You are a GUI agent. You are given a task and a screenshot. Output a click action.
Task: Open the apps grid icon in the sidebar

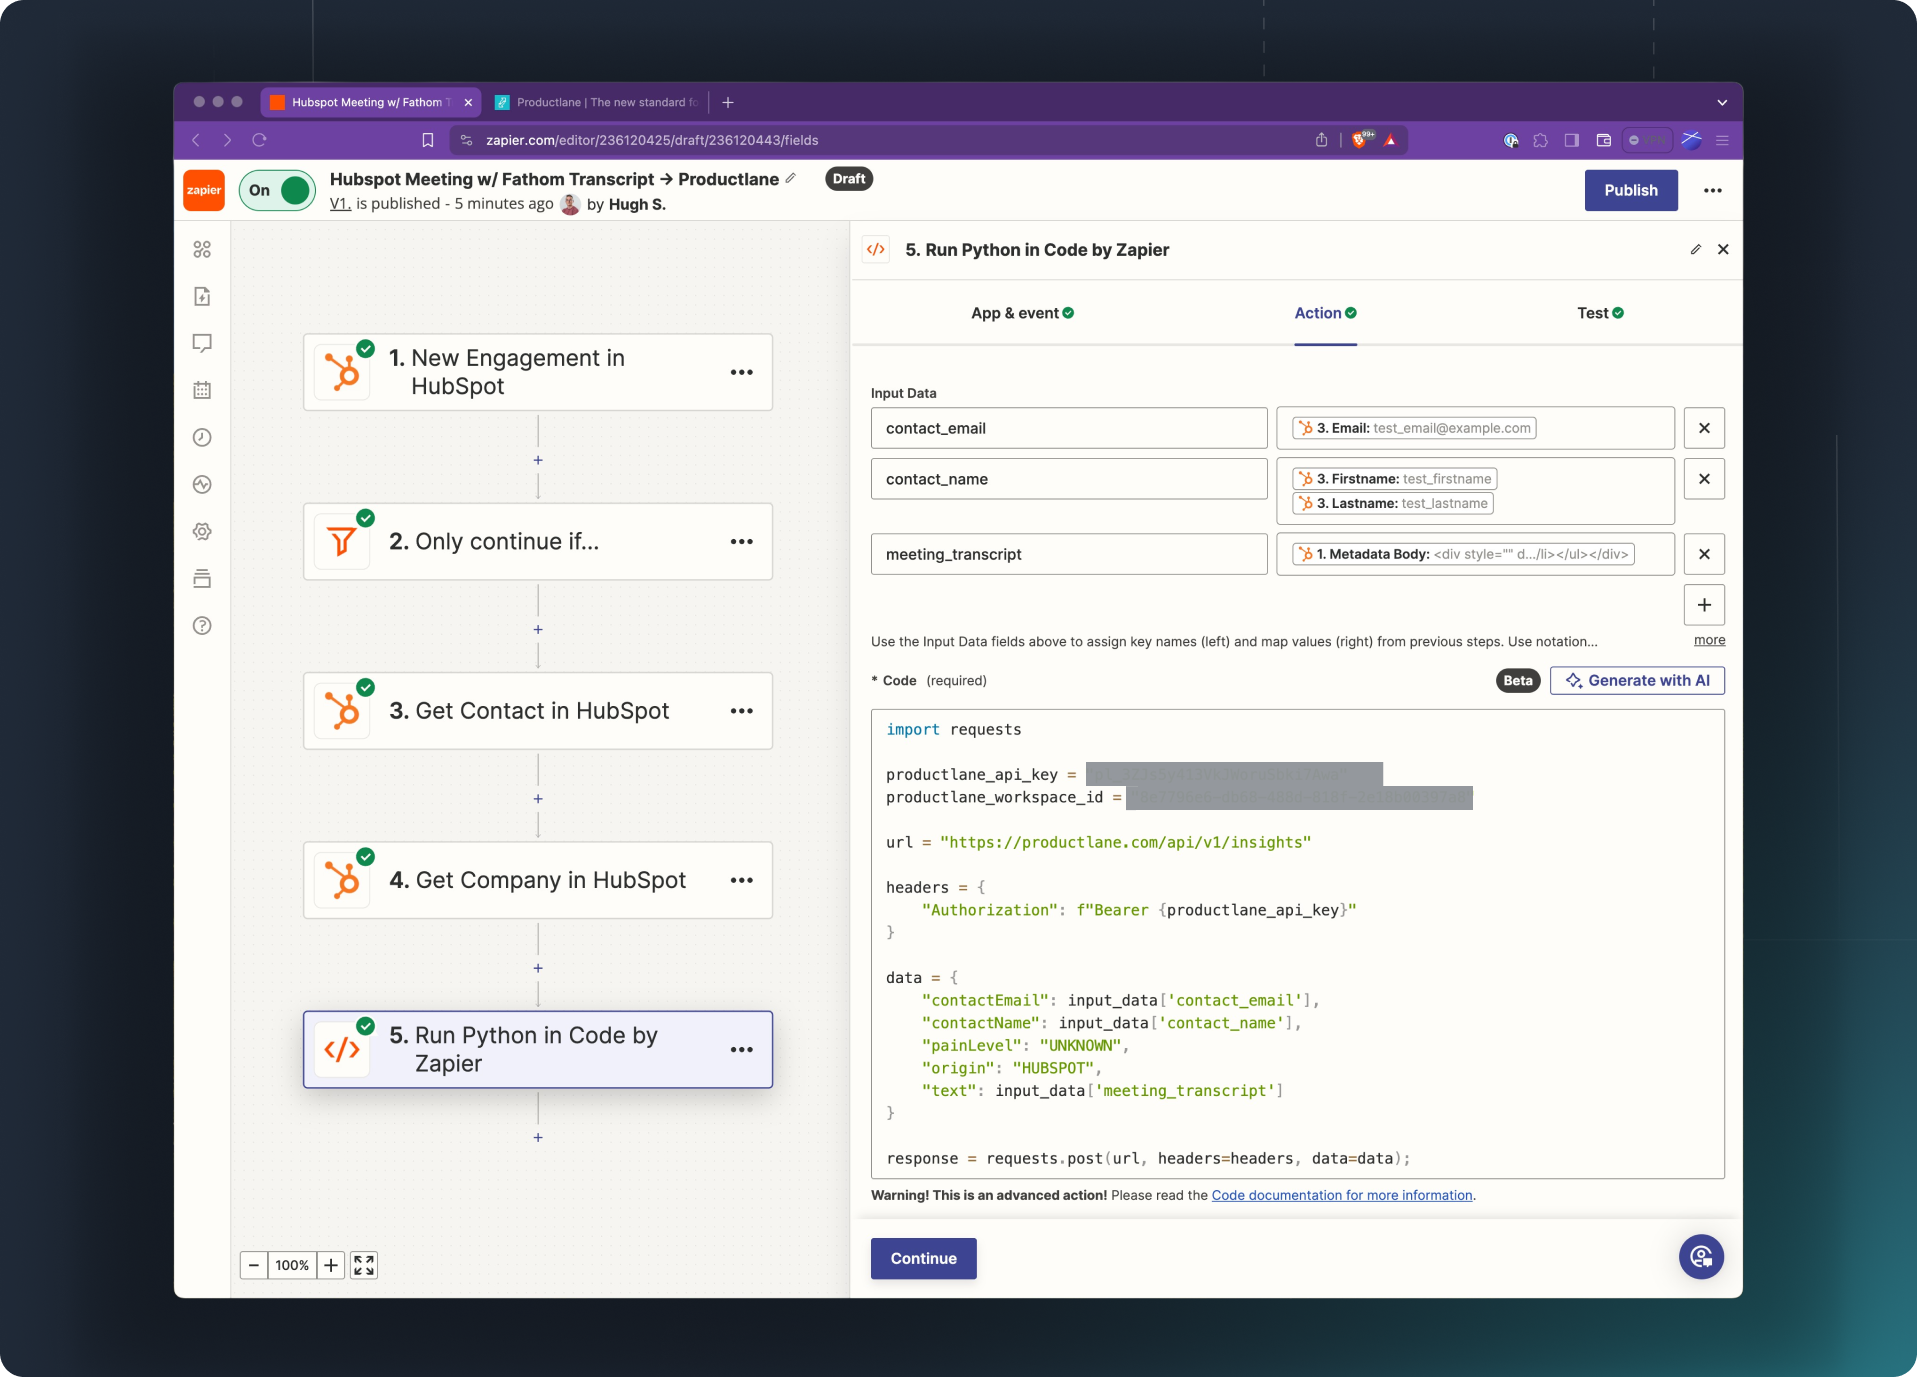coord(202,249)
